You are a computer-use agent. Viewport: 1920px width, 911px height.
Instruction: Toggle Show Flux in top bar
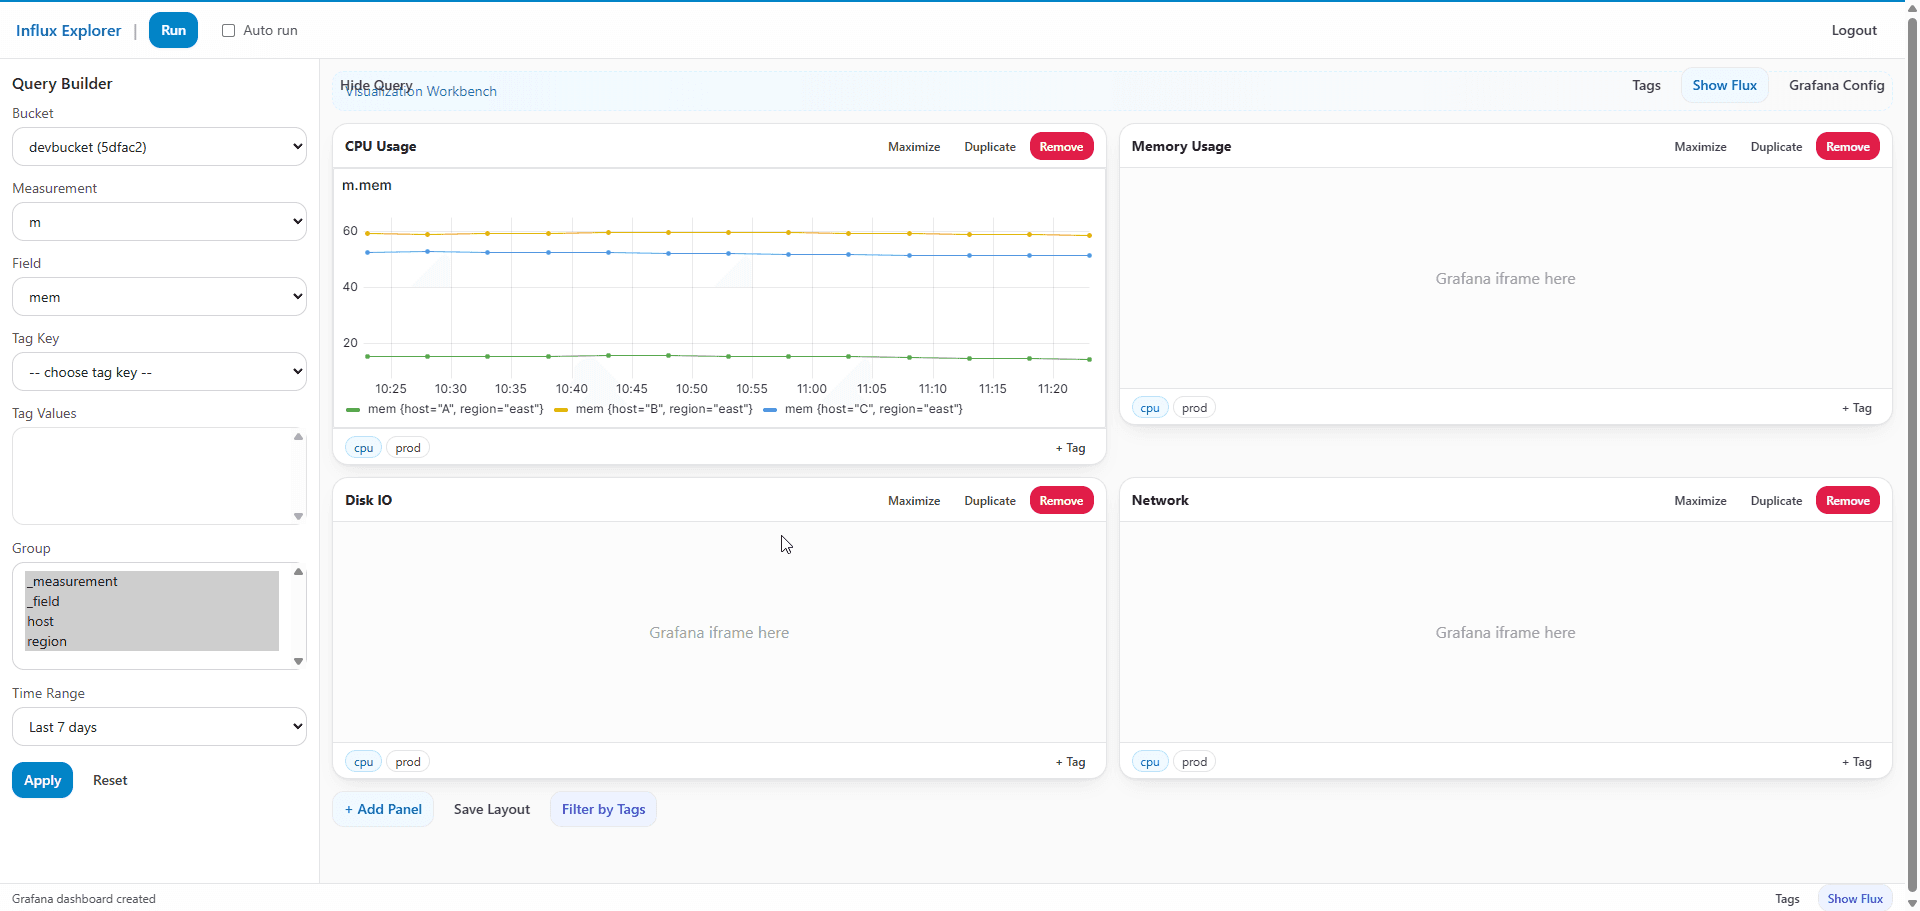(1724, 86)
